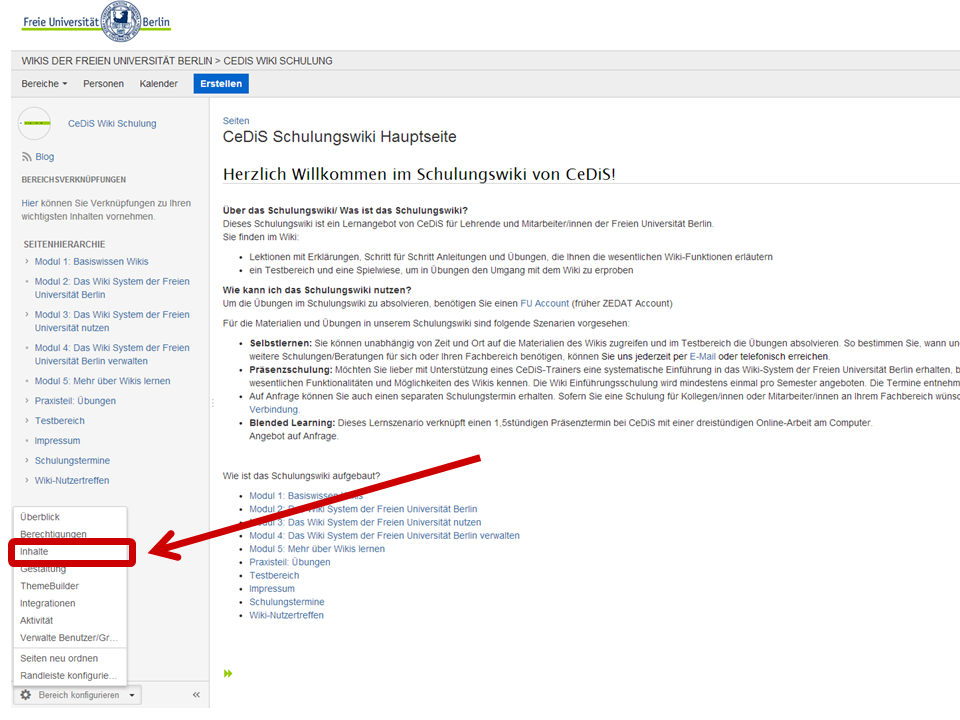Viewport: 960px width, 720px height.
Task: Click the CeDiS Schulungswiki Hauptseite page title
Action: point(339,137)
